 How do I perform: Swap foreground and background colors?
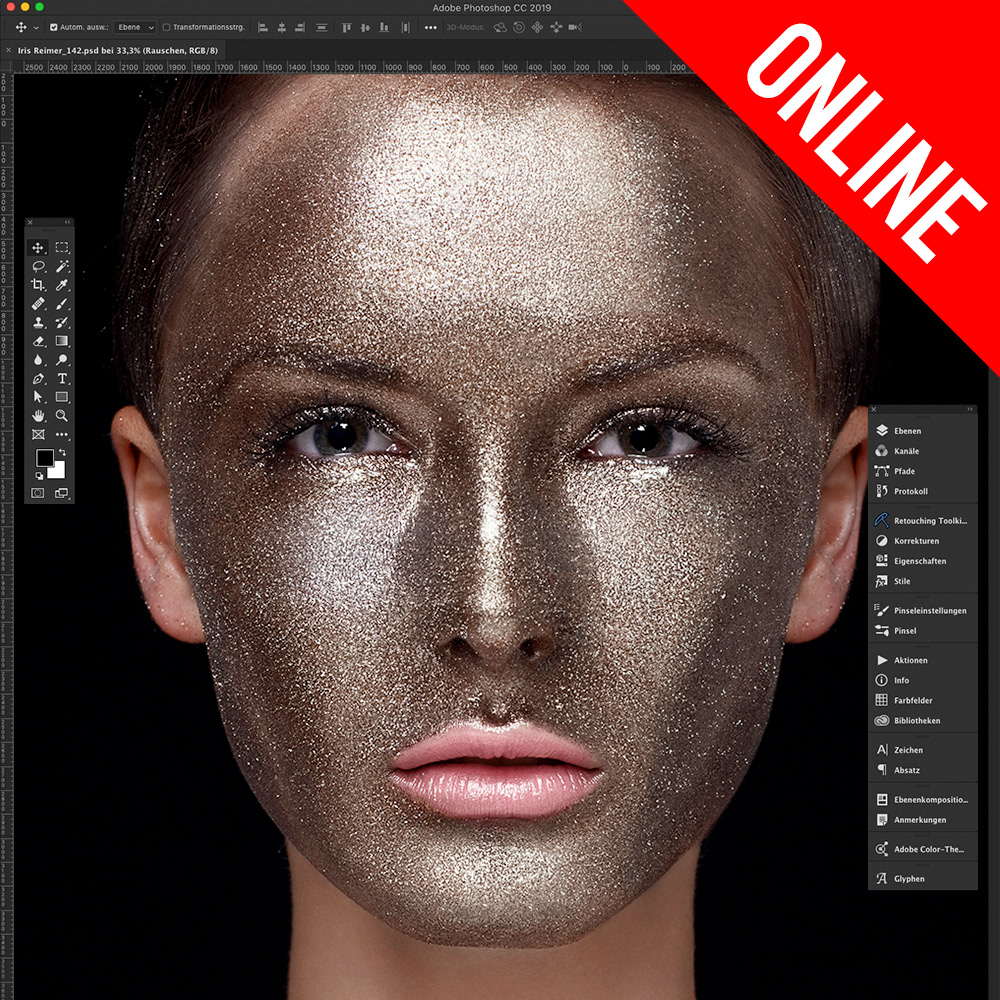tap(62, 452)
